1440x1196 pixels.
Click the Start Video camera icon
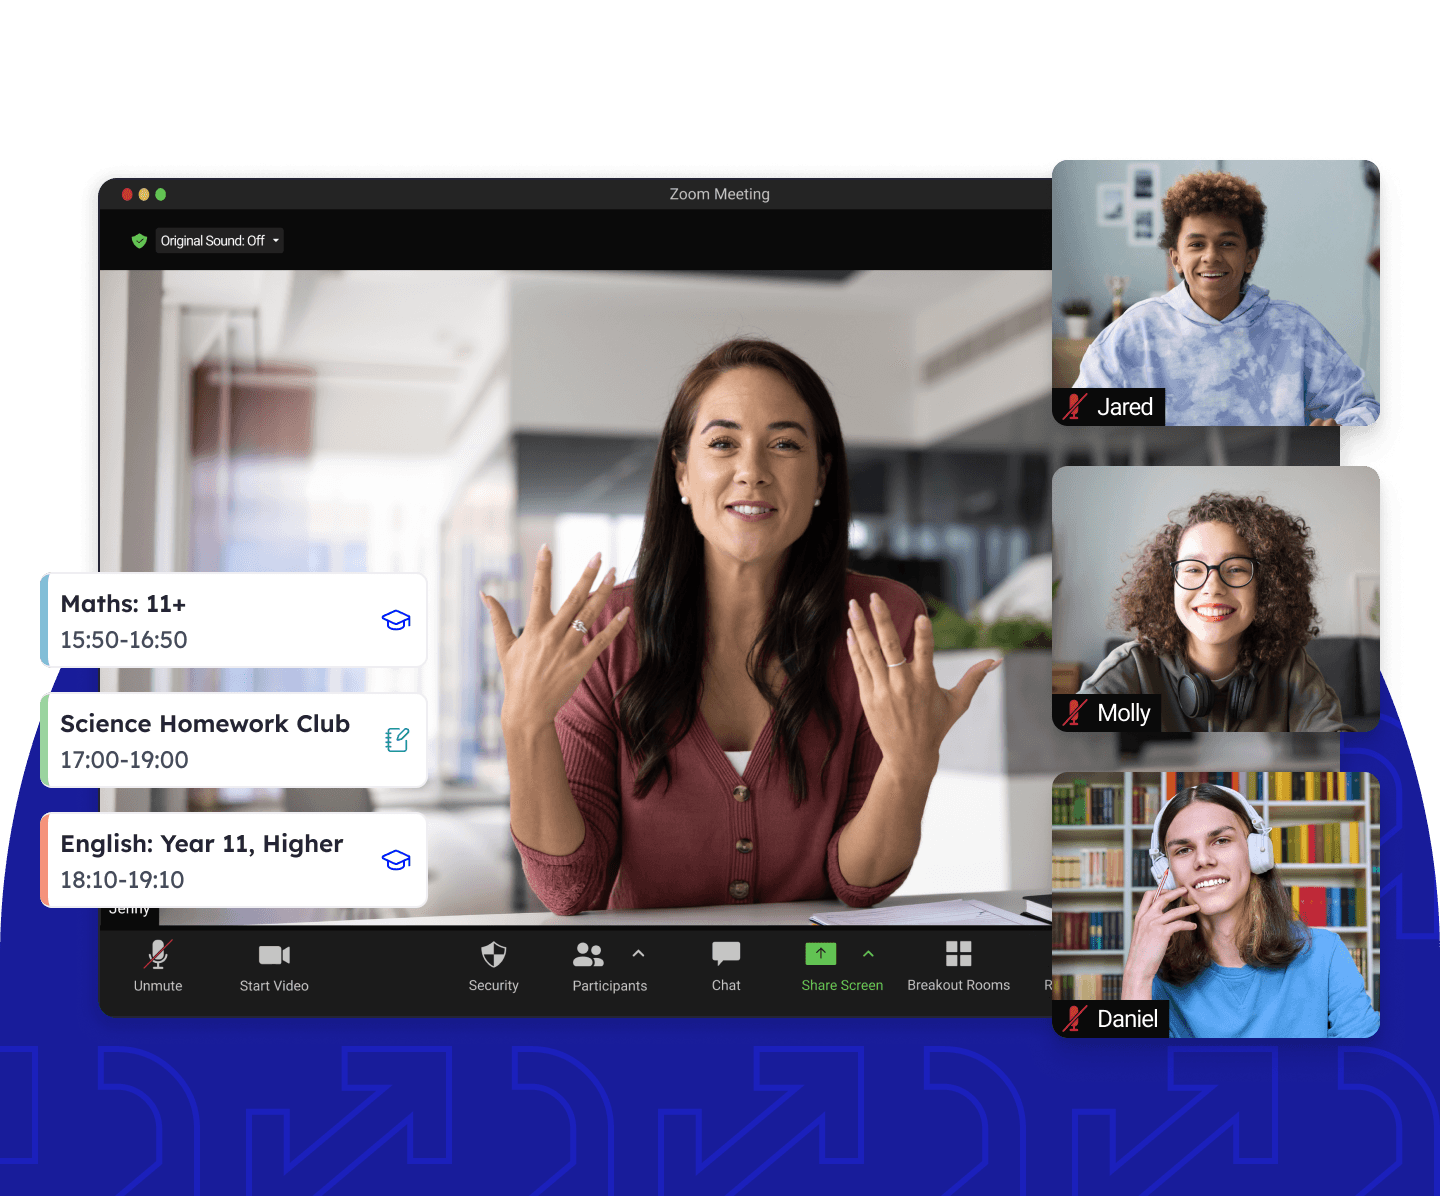click(x=274, y=955)
